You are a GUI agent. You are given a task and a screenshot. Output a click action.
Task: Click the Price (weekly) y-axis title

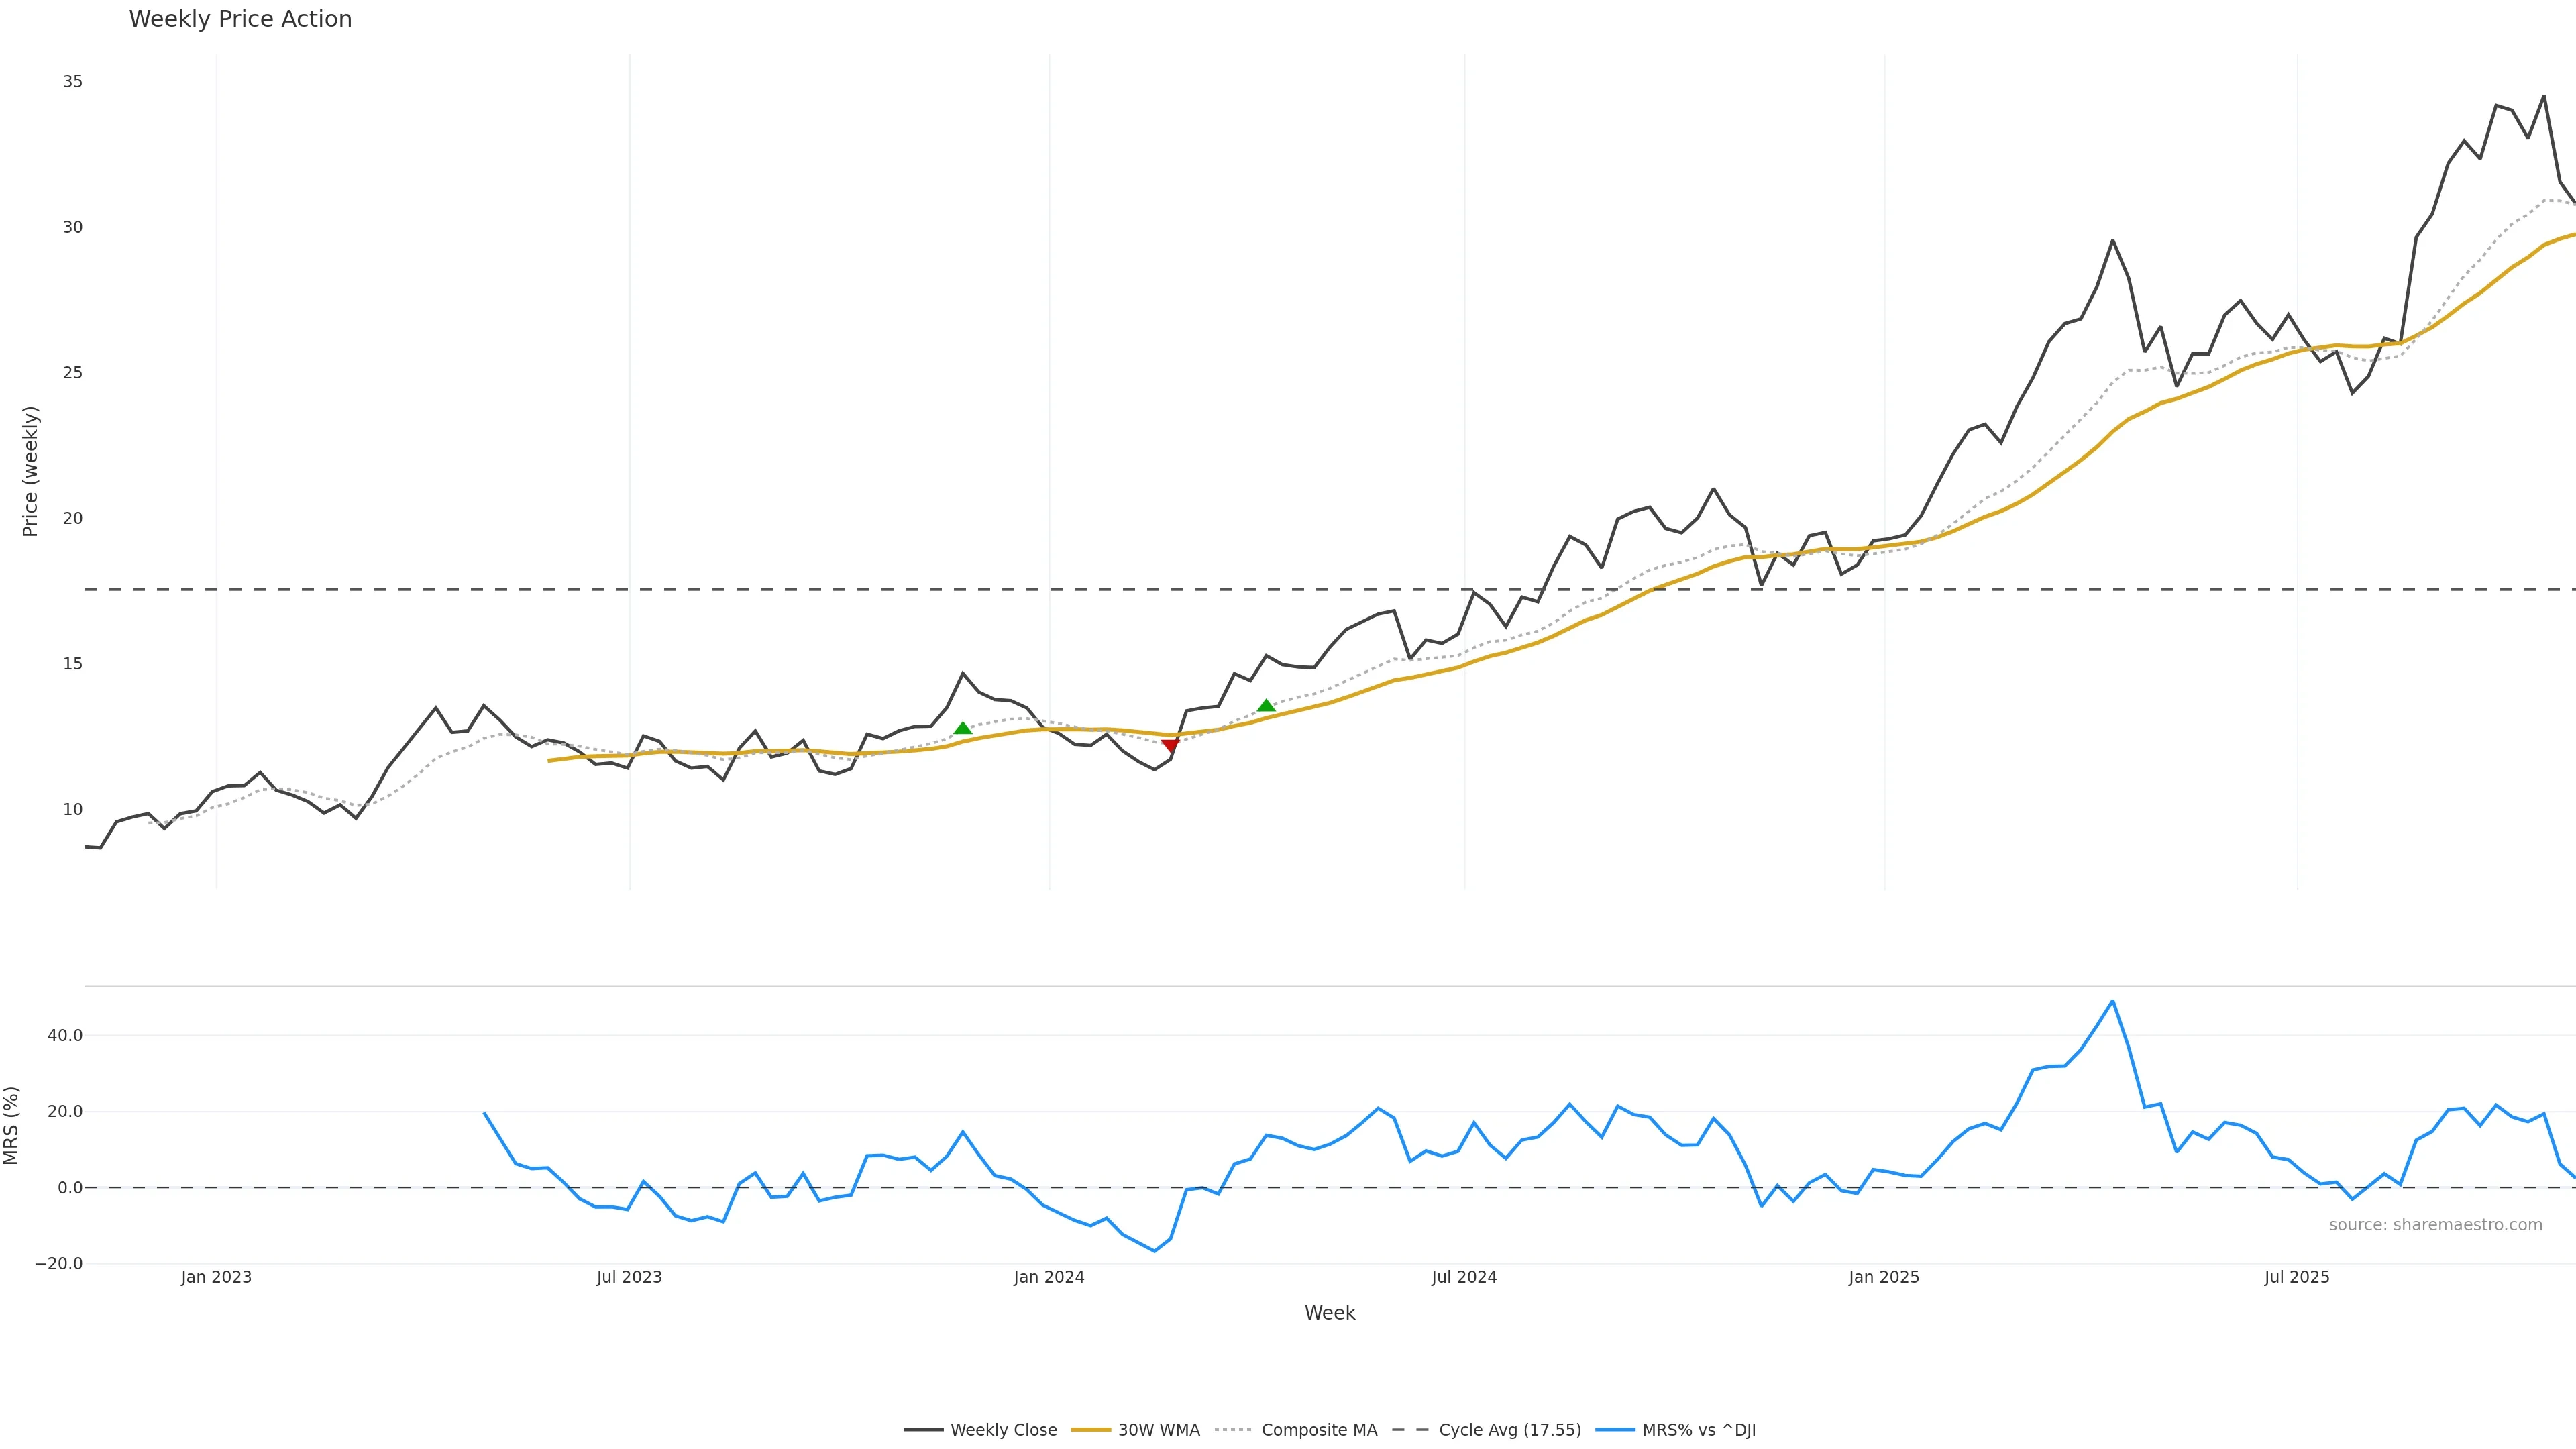tap(30, 471)
